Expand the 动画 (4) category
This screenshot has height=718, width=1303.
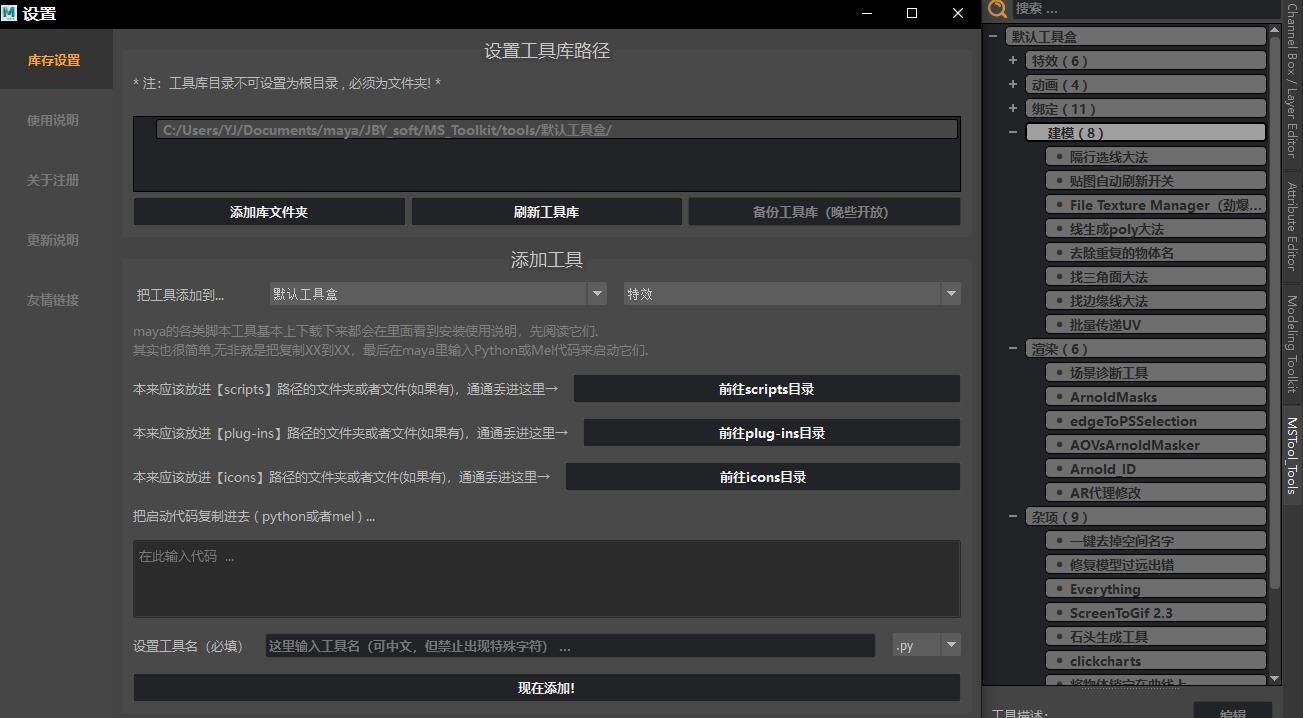coord(1013,85)
